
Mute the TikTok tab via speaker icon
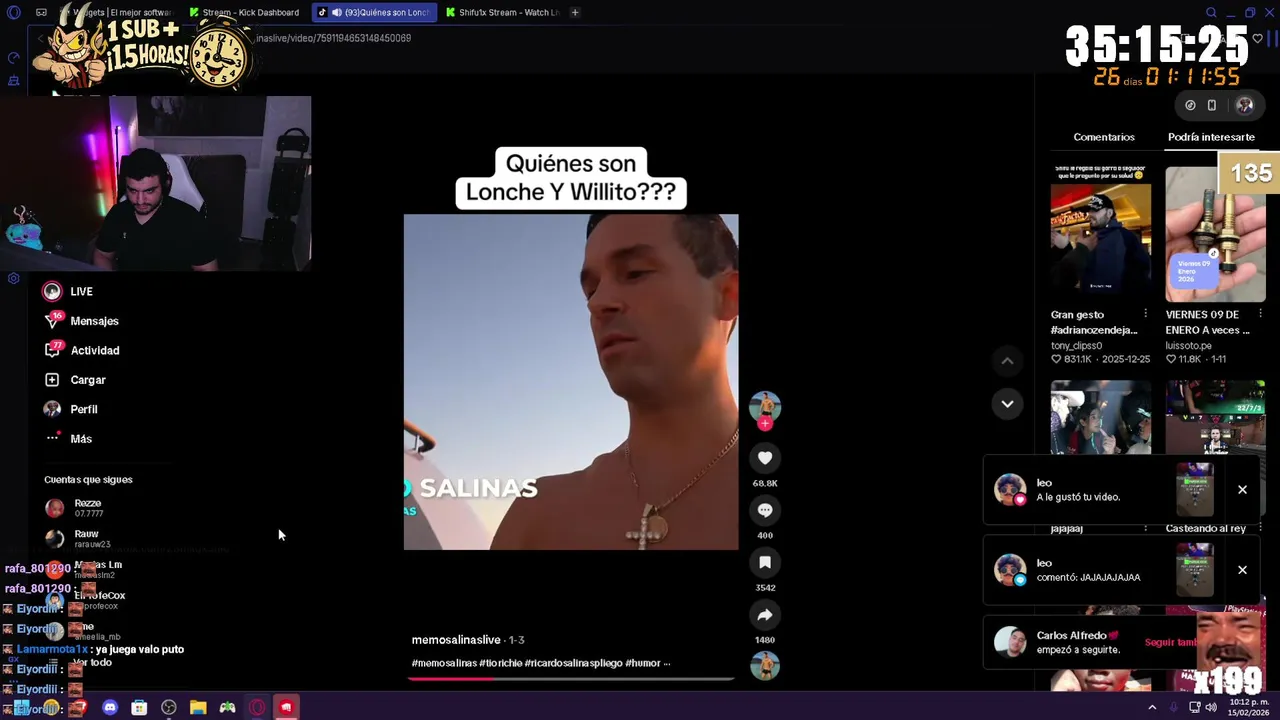coord(337,12)
